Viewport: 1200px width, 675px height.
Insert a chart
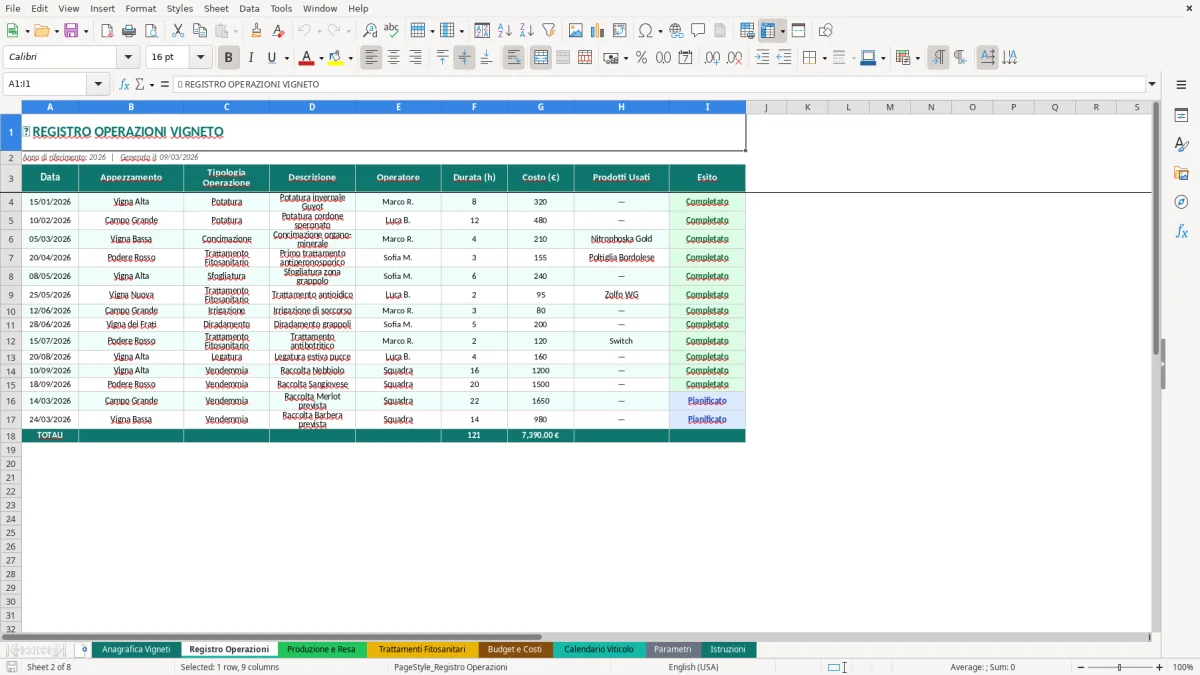[598, 31]
